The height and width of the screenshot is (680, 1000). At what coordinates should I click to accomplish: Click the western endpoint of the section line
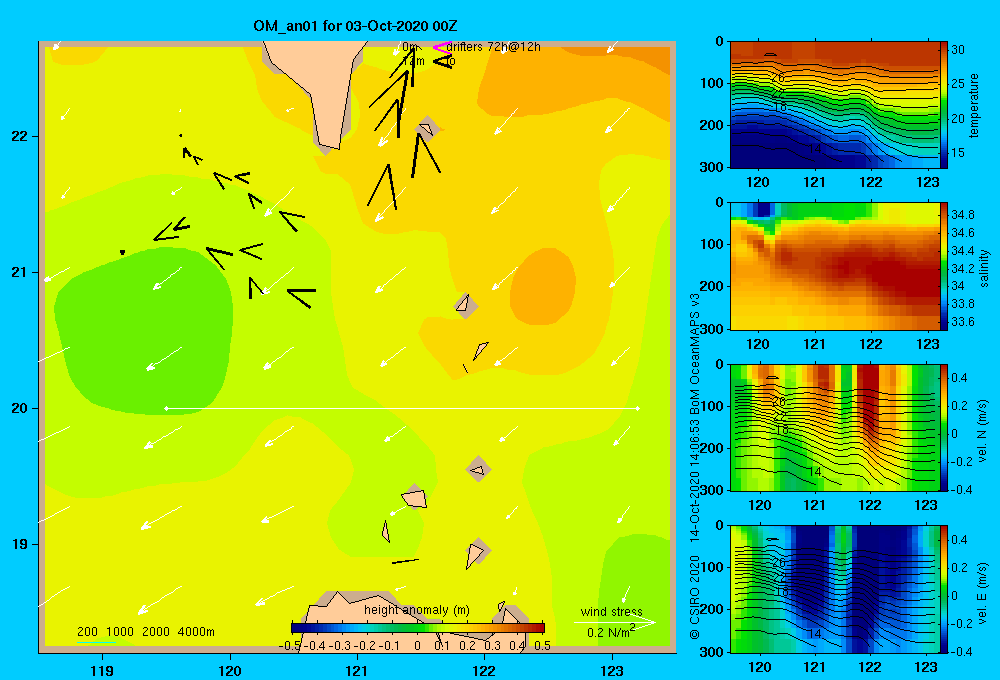coord(166,408)
